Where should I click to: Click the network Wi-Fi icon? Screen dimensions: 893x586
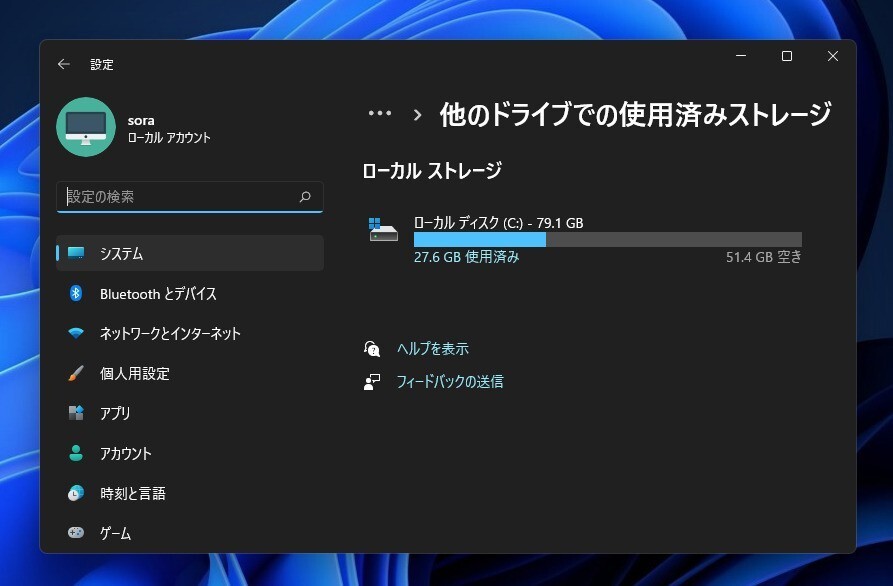76,333
